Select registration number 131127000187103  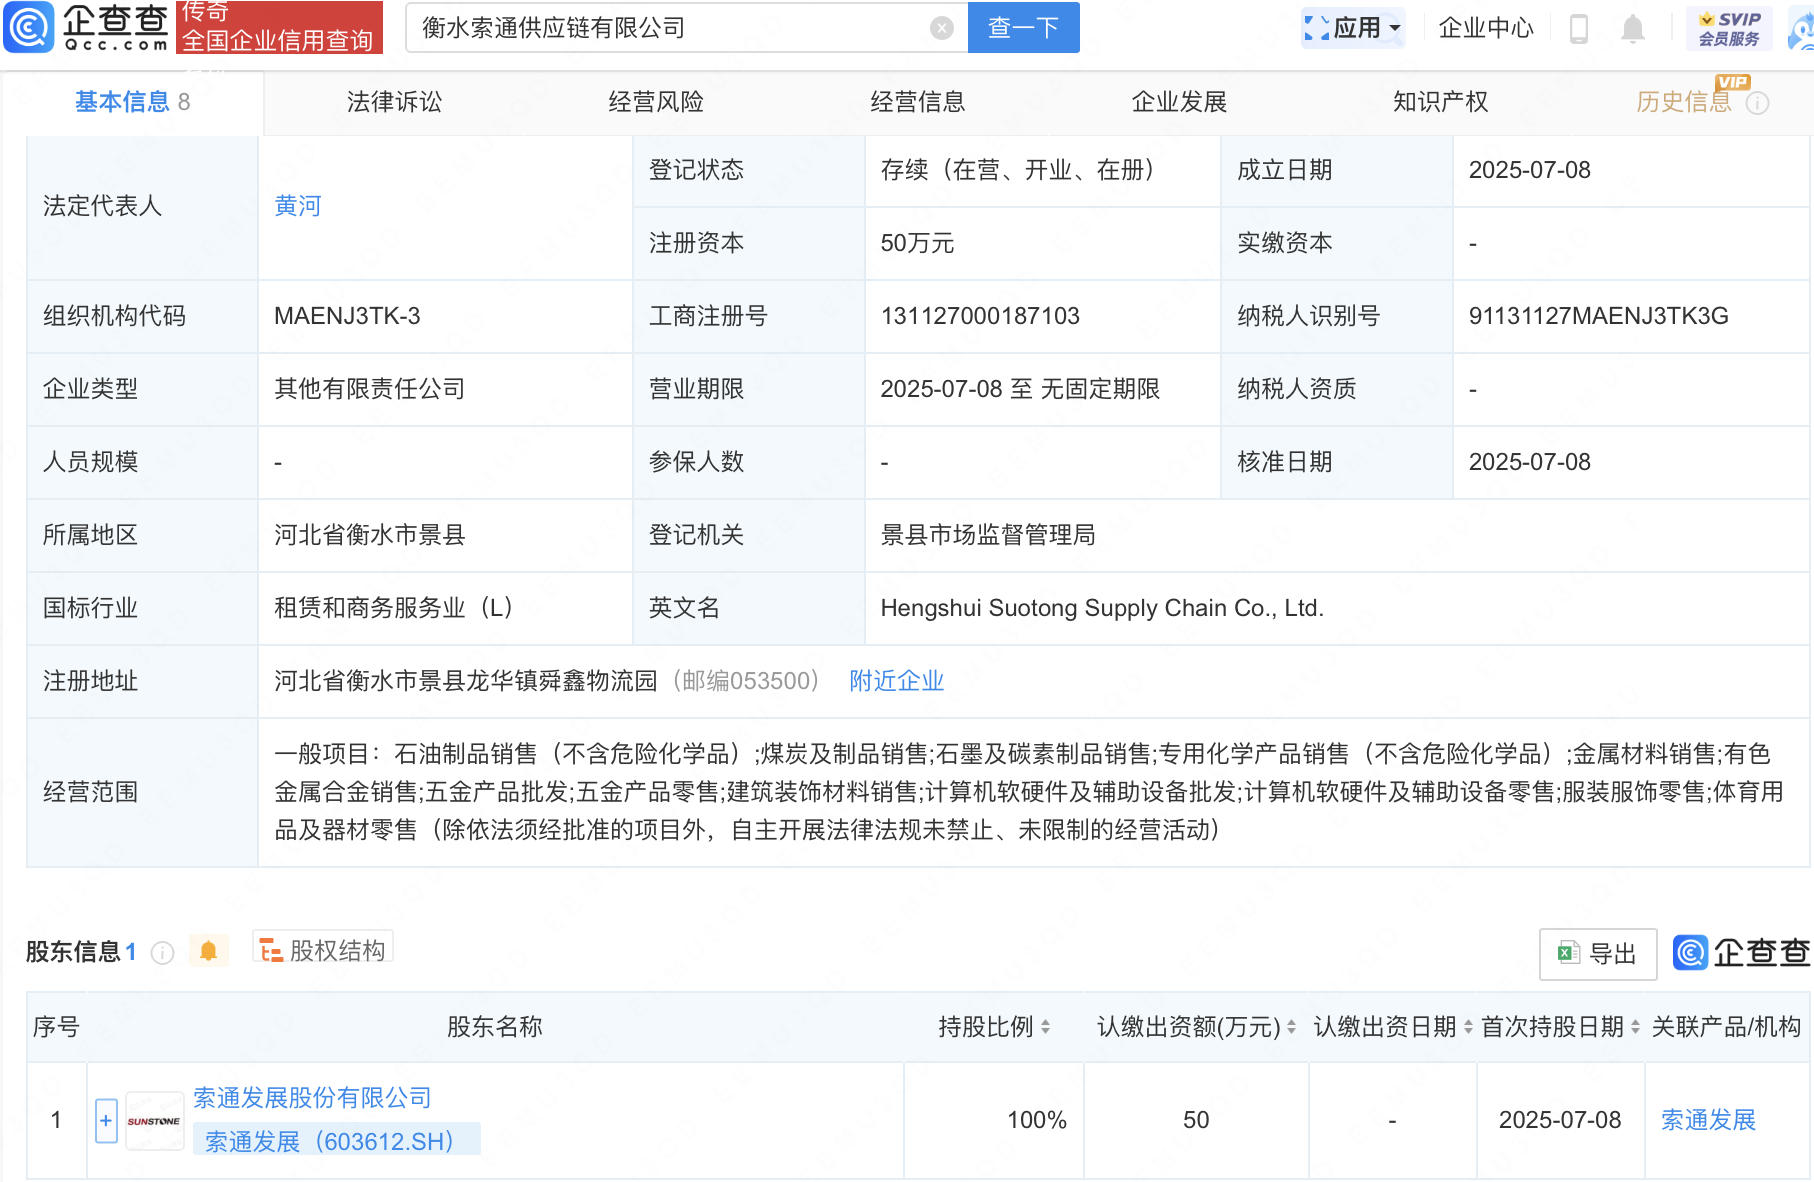(980, 316)
